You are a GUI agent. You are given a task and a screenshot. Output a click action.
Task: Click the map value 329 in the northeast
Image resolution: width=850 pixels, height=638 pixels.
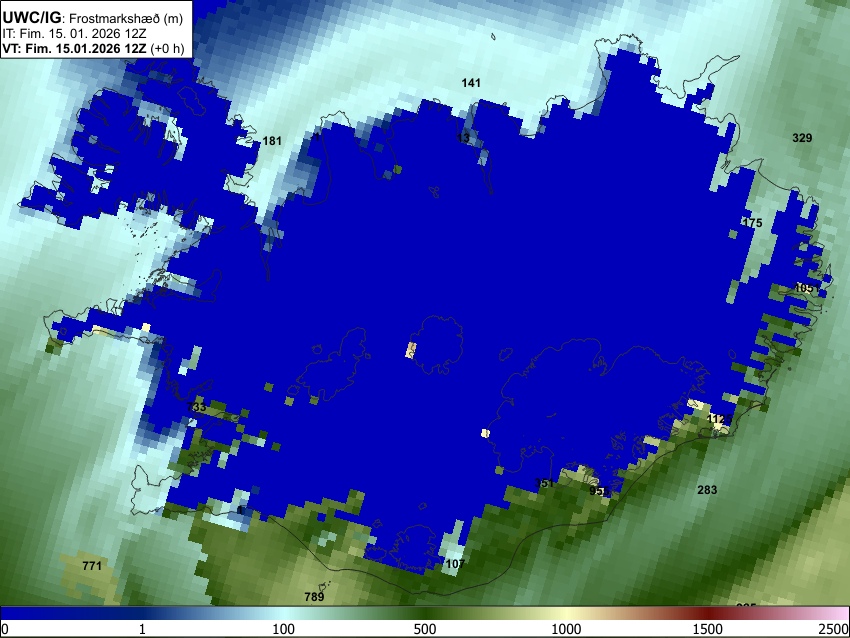click(802, 138)
